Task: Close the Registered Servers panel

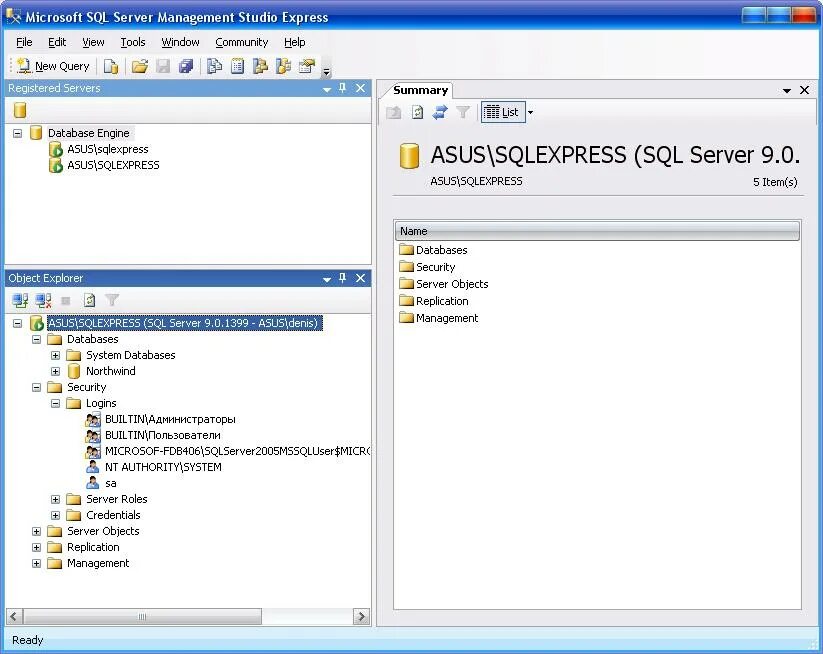Action: (x=360, y=88)
